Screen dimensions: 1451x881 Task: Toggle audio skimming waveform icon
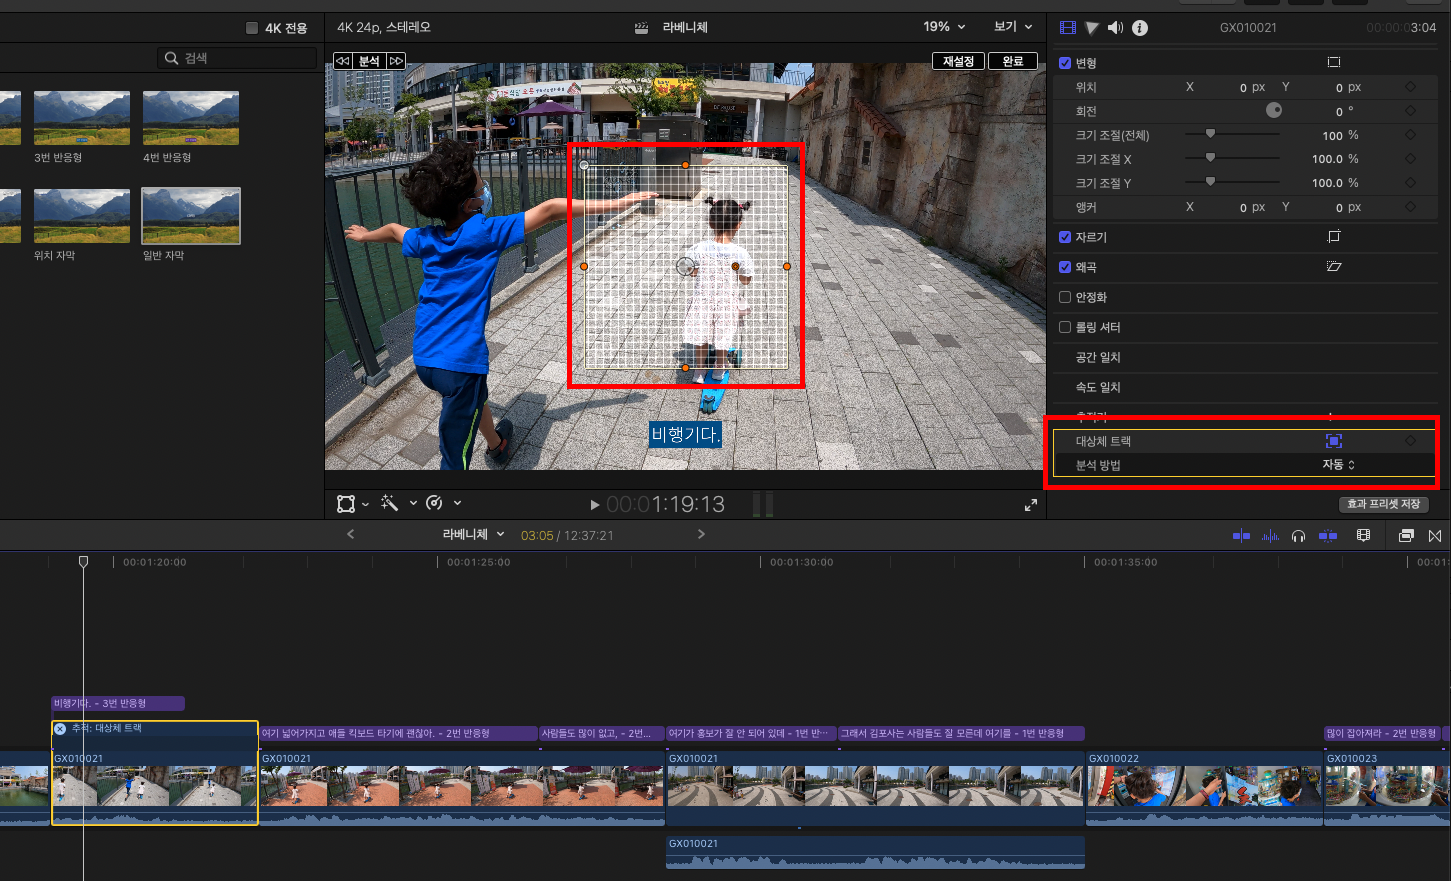pos(1270,536)
